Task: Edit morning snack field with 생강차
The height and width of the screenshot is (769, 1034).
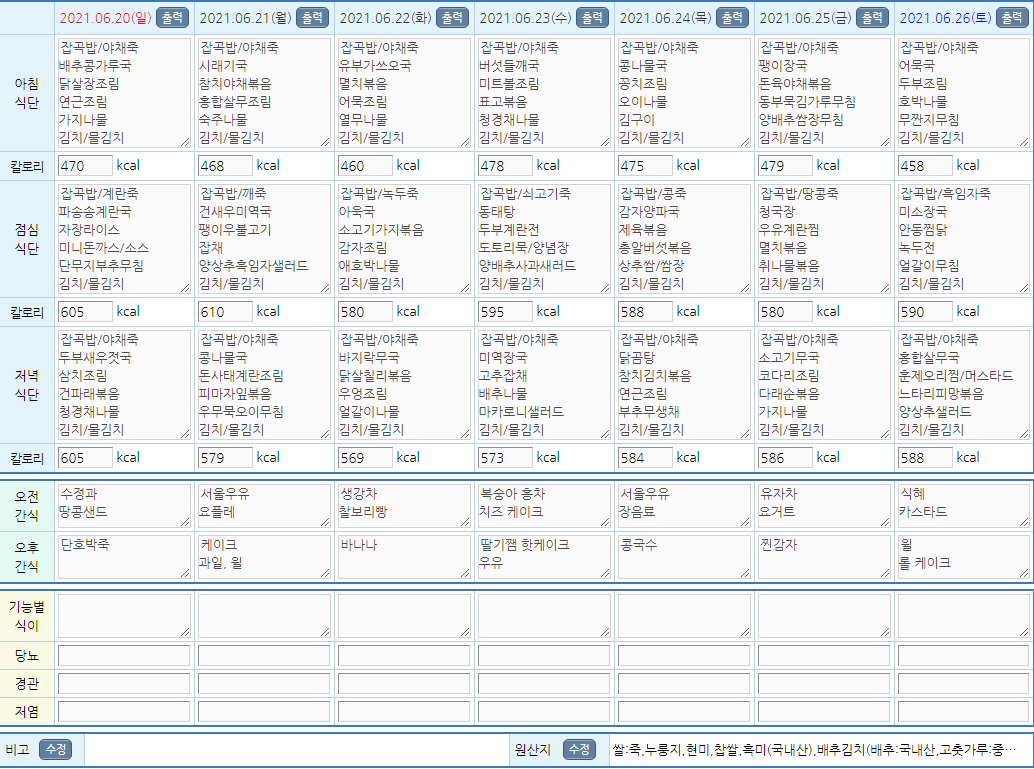Action: click(404, 506)
